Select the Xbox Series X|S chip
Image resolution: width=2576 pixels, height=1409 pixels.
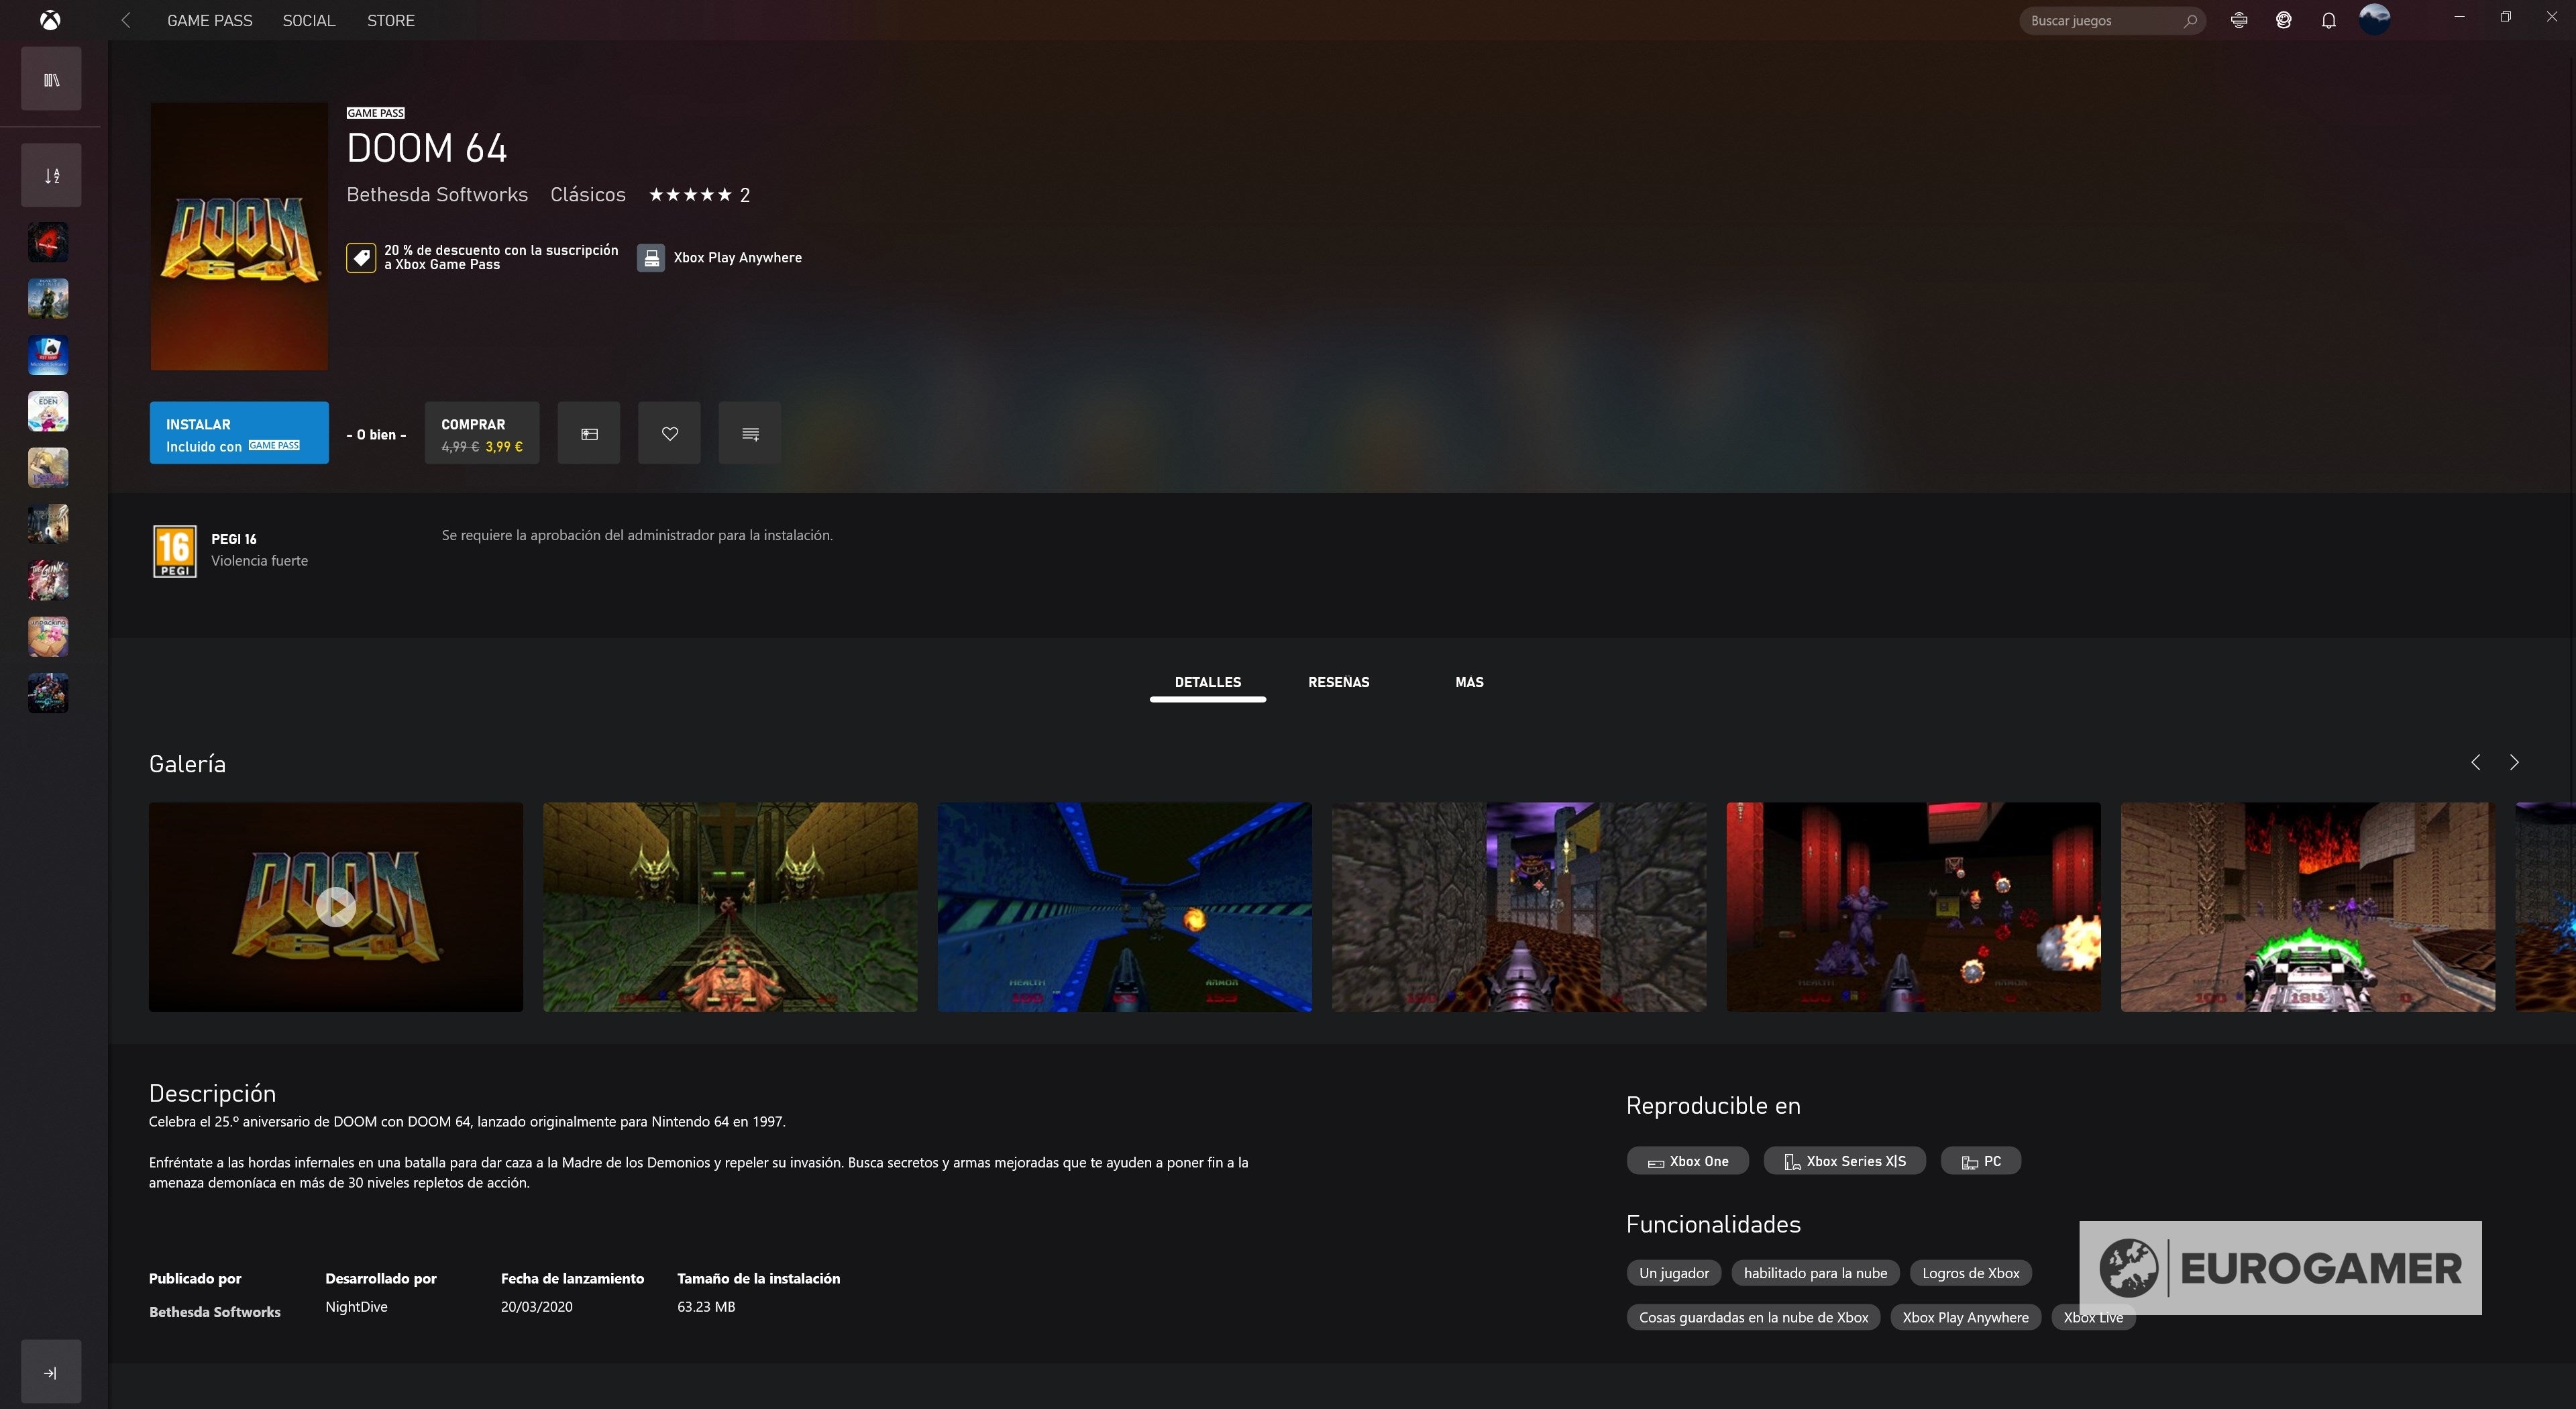pyautogui.click(x=1845, y=1161)
